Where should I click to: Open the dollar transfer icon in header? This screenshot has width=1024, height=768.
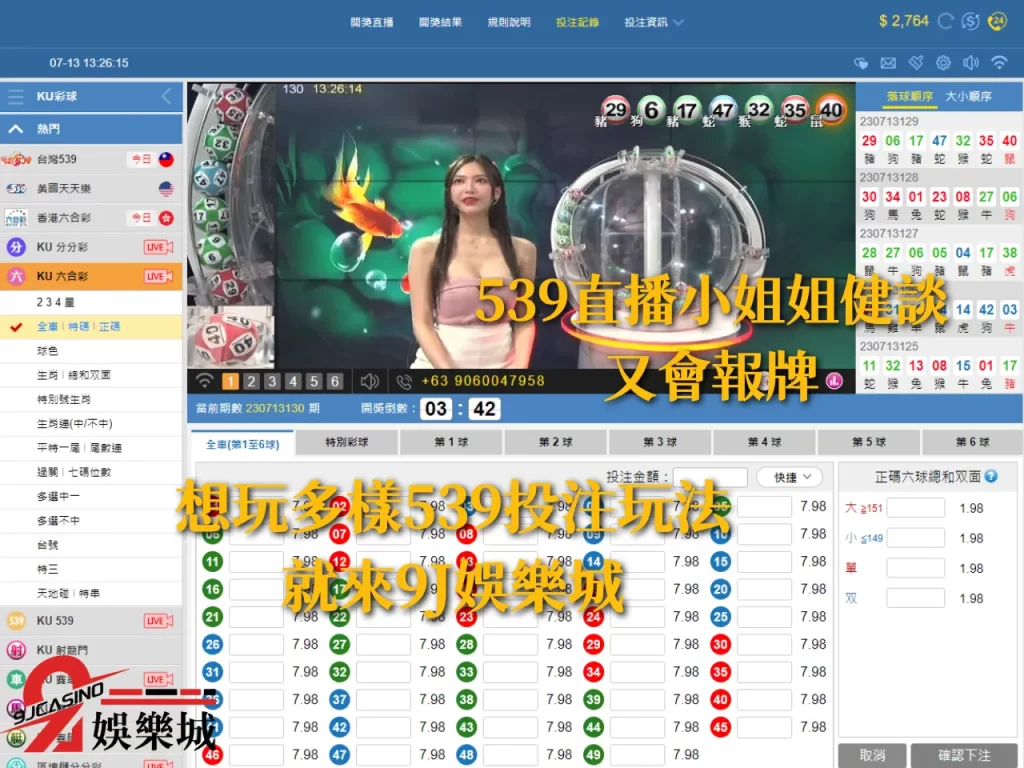click(x=970, y=22)
